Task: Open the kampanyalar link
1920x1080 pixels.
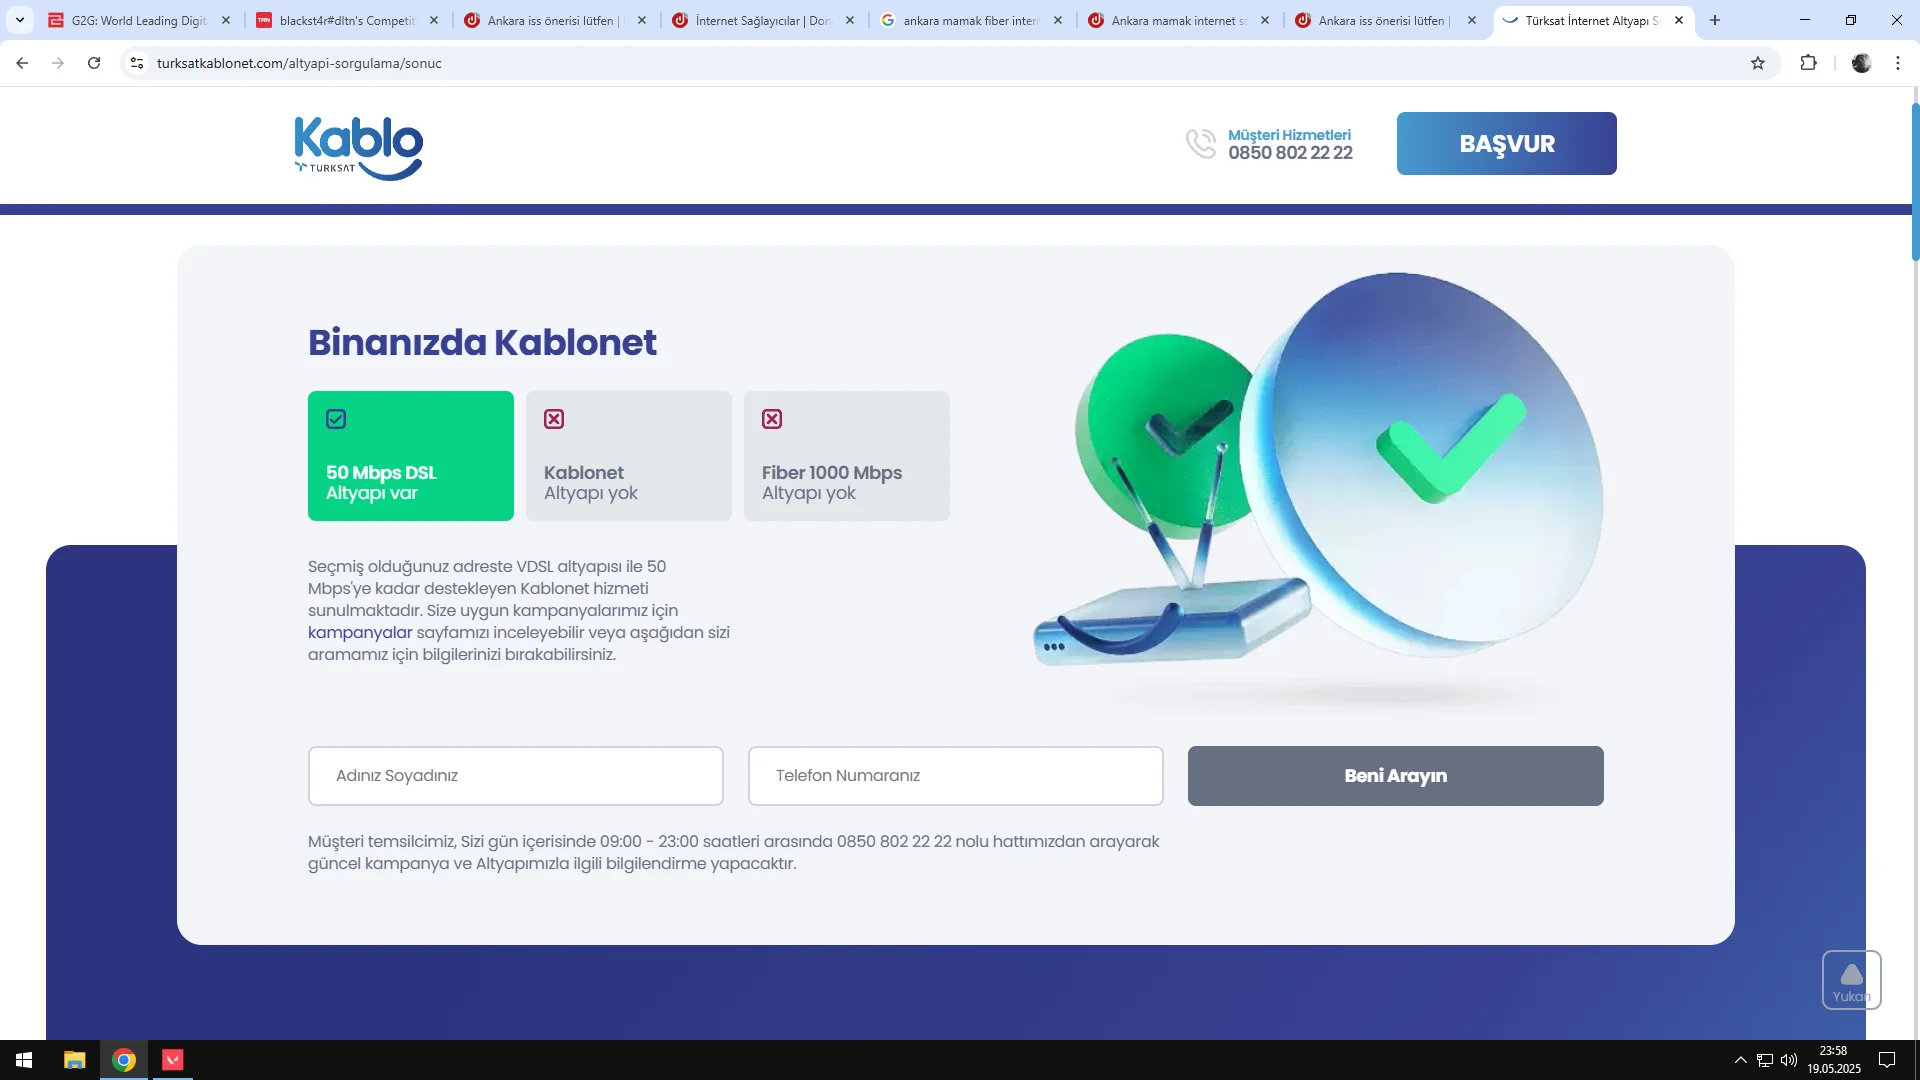Action: pos(360,632)
